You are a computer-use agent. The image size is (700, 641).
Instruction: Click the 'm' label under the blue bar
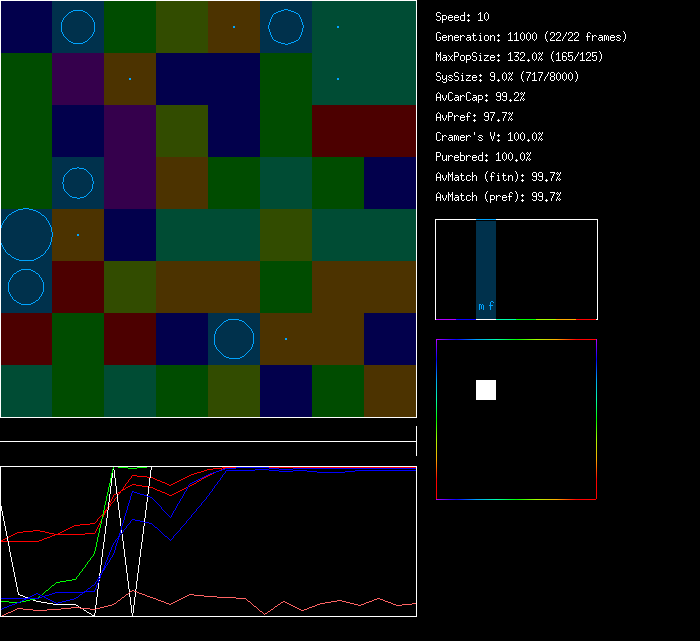click(481, 307)
